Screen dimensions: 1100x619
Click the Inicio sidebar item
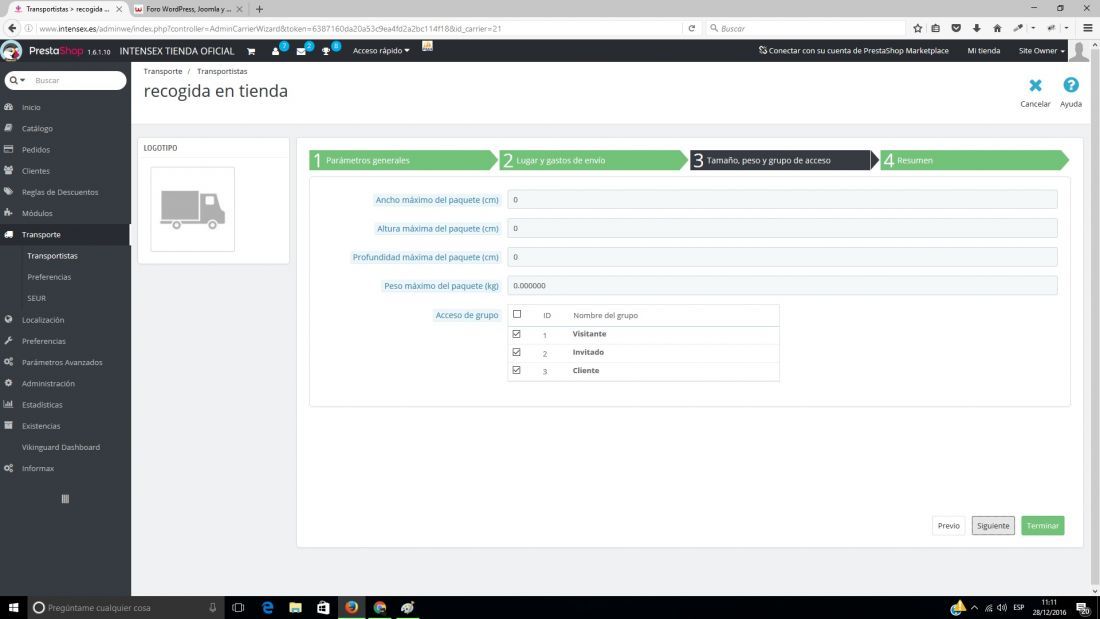(x=31, y=107)
